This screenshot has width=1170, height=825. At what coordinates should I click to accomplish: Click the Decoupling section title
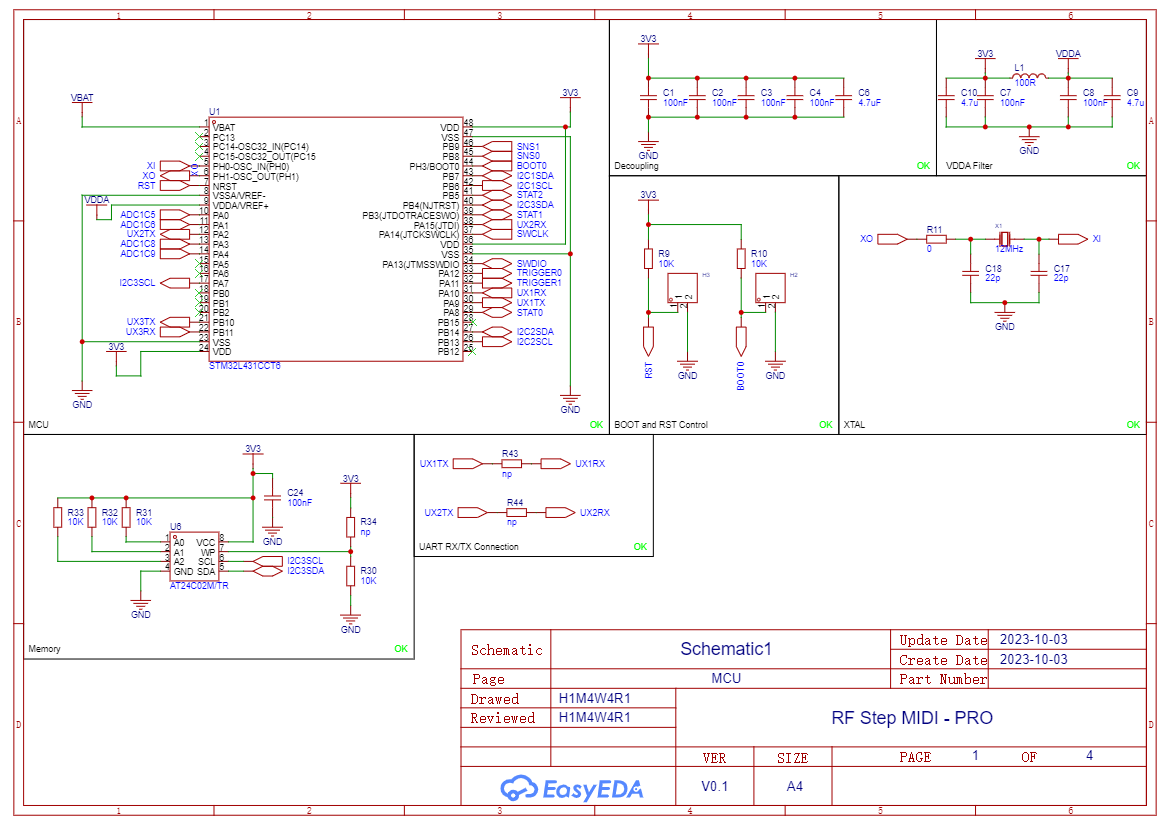(636, 166)
